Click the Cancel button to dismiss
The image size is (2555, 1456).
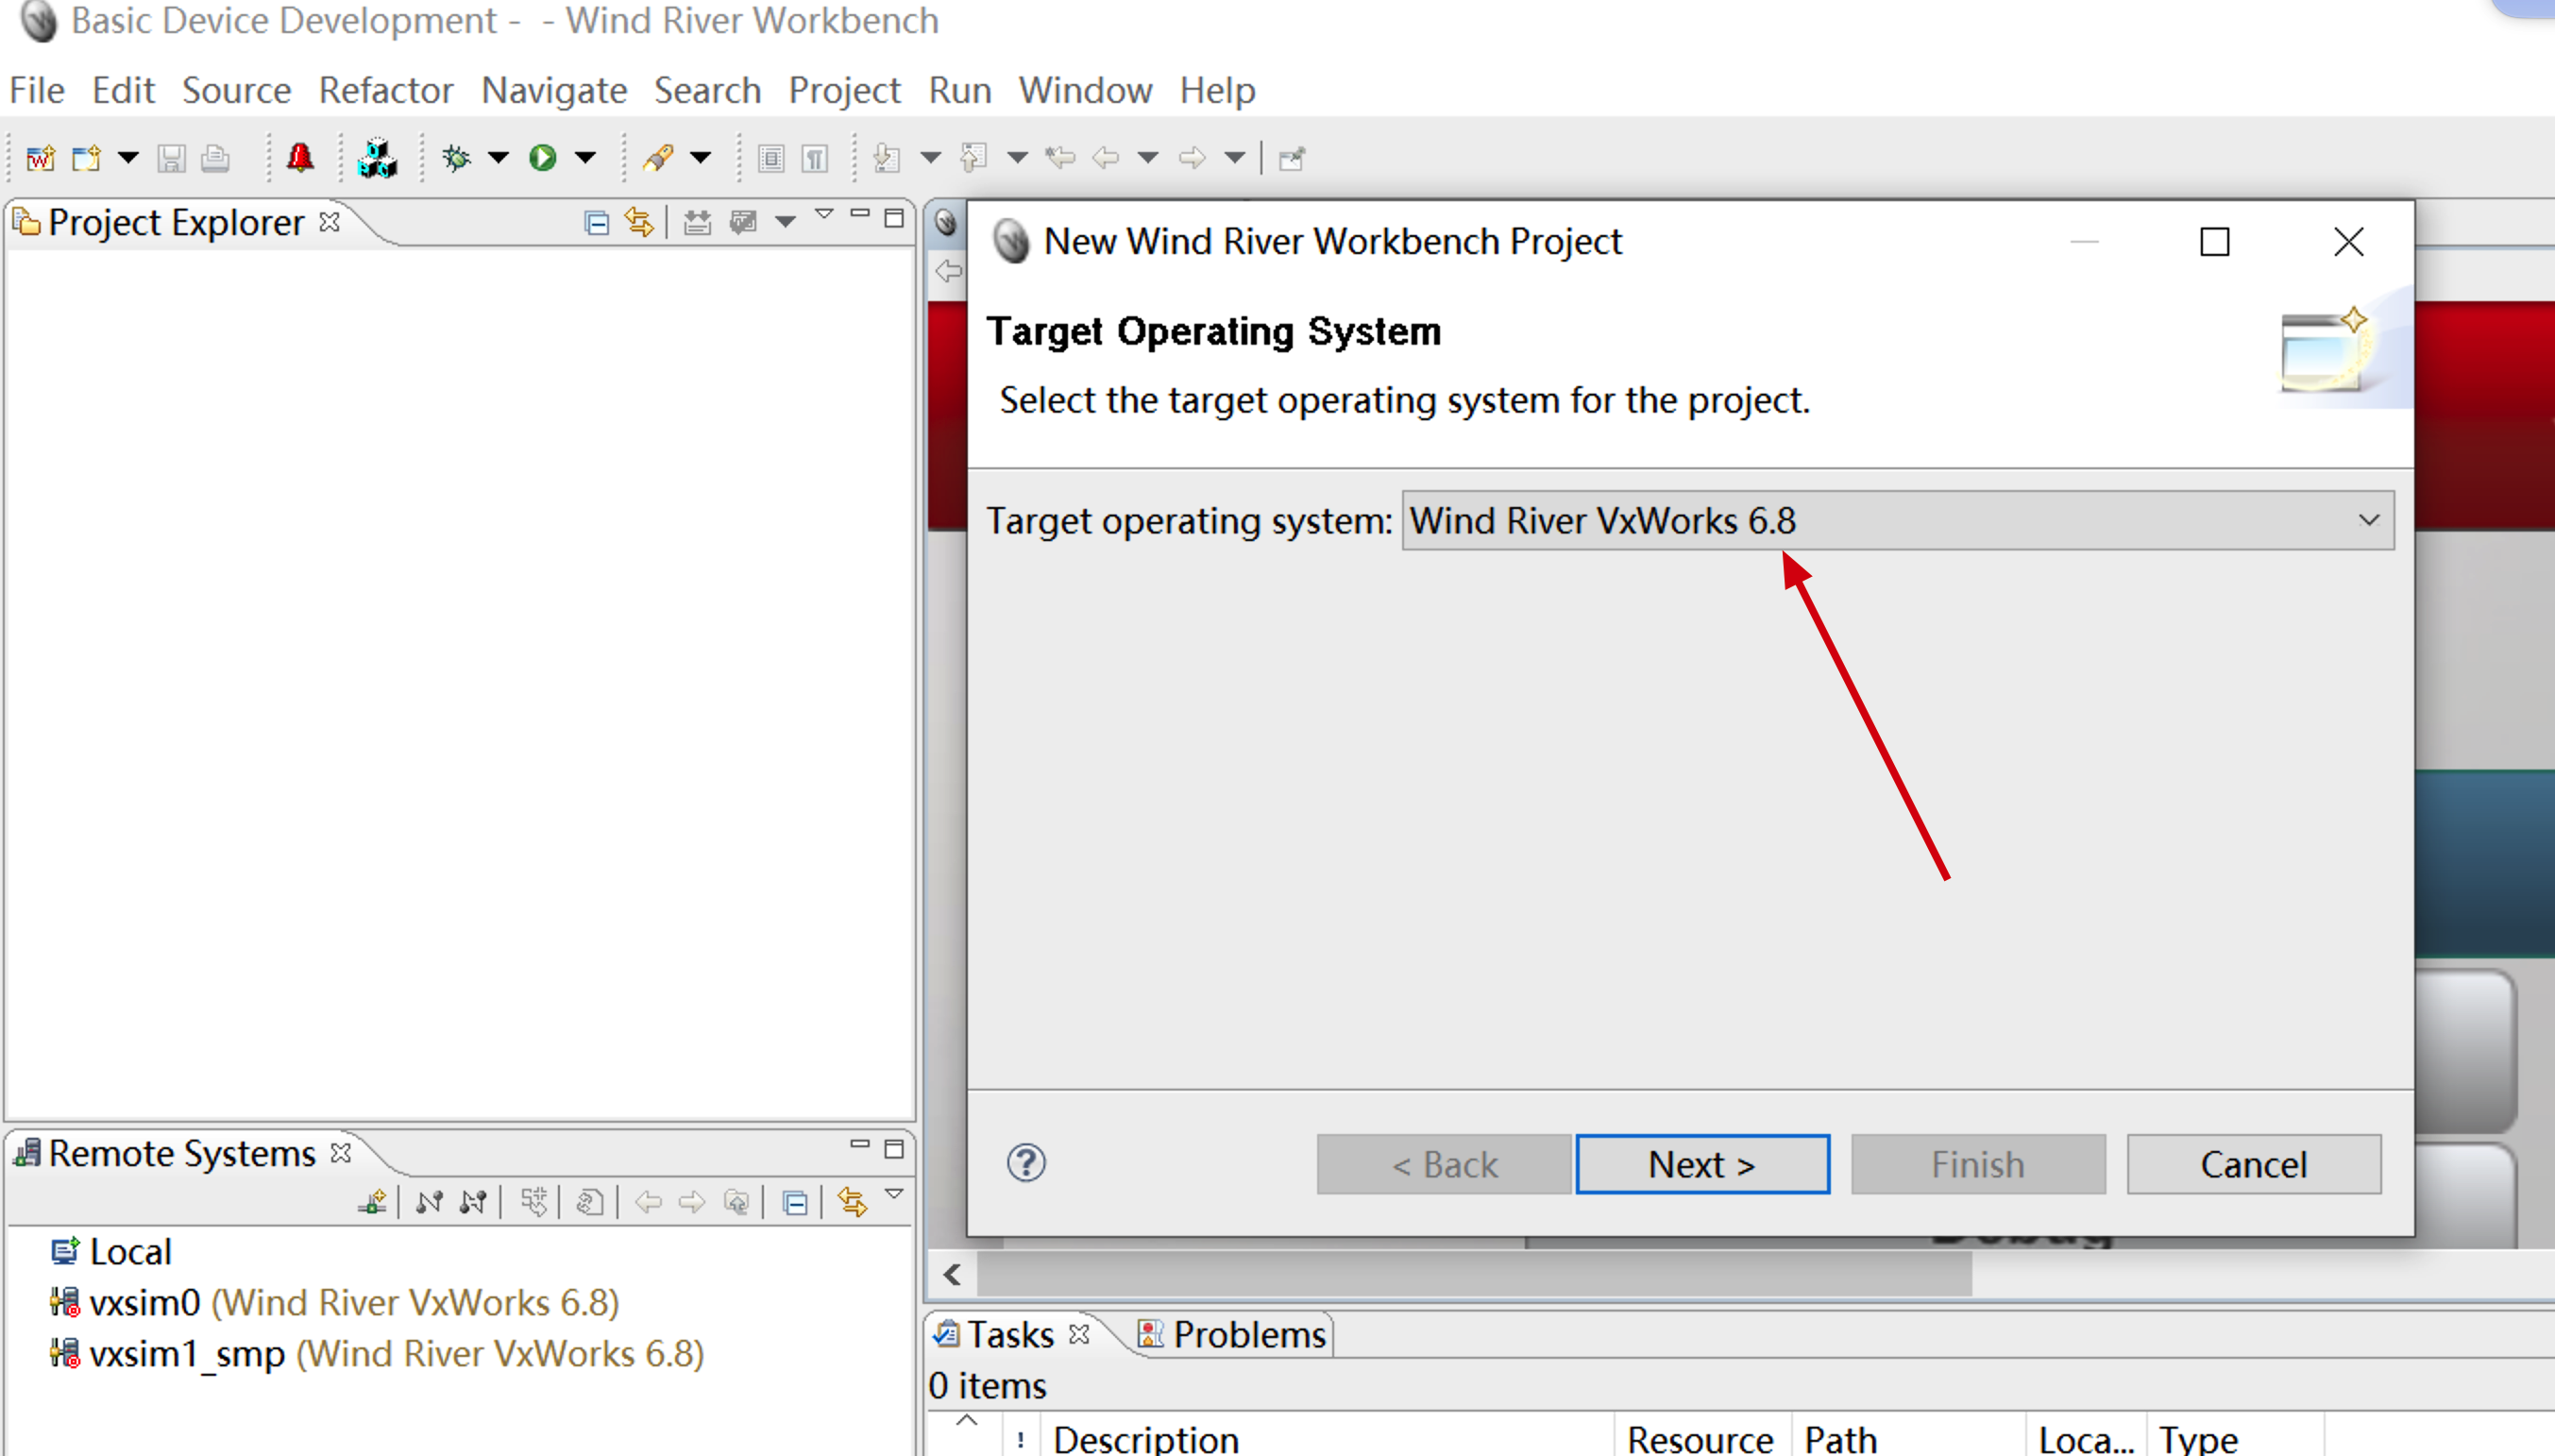pos(2255,1163)
